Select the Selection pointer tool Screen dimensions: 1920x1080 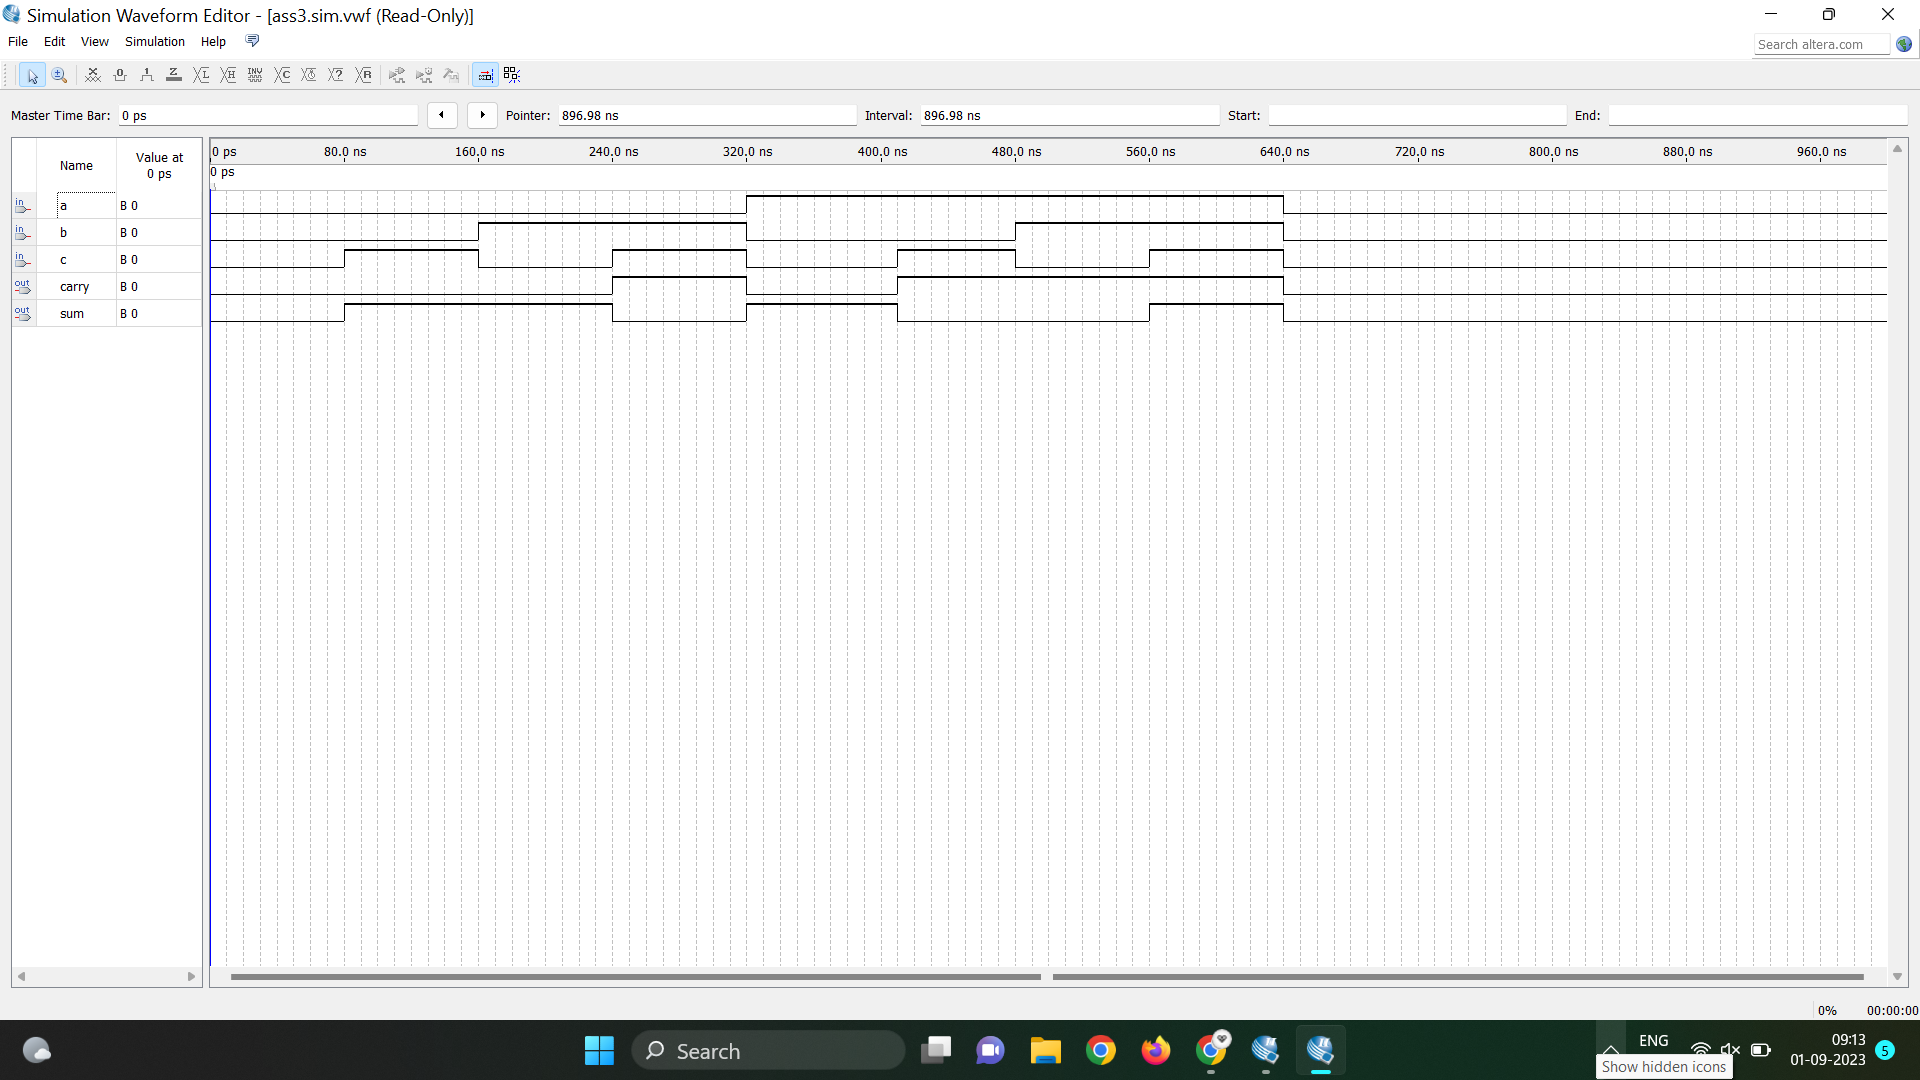click(x=32, y=75)
